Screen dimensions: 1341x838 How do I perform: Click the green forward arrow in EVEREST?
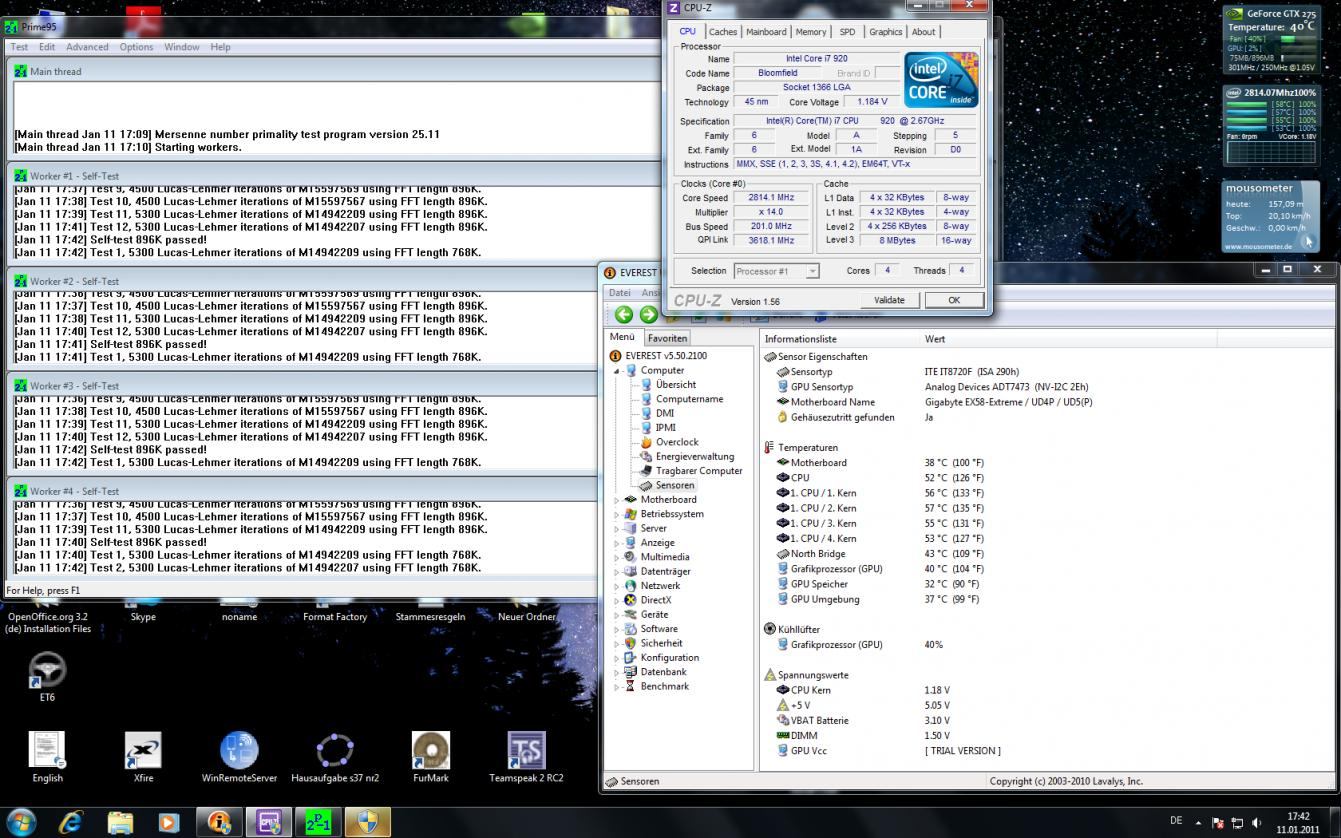[648, 314]
